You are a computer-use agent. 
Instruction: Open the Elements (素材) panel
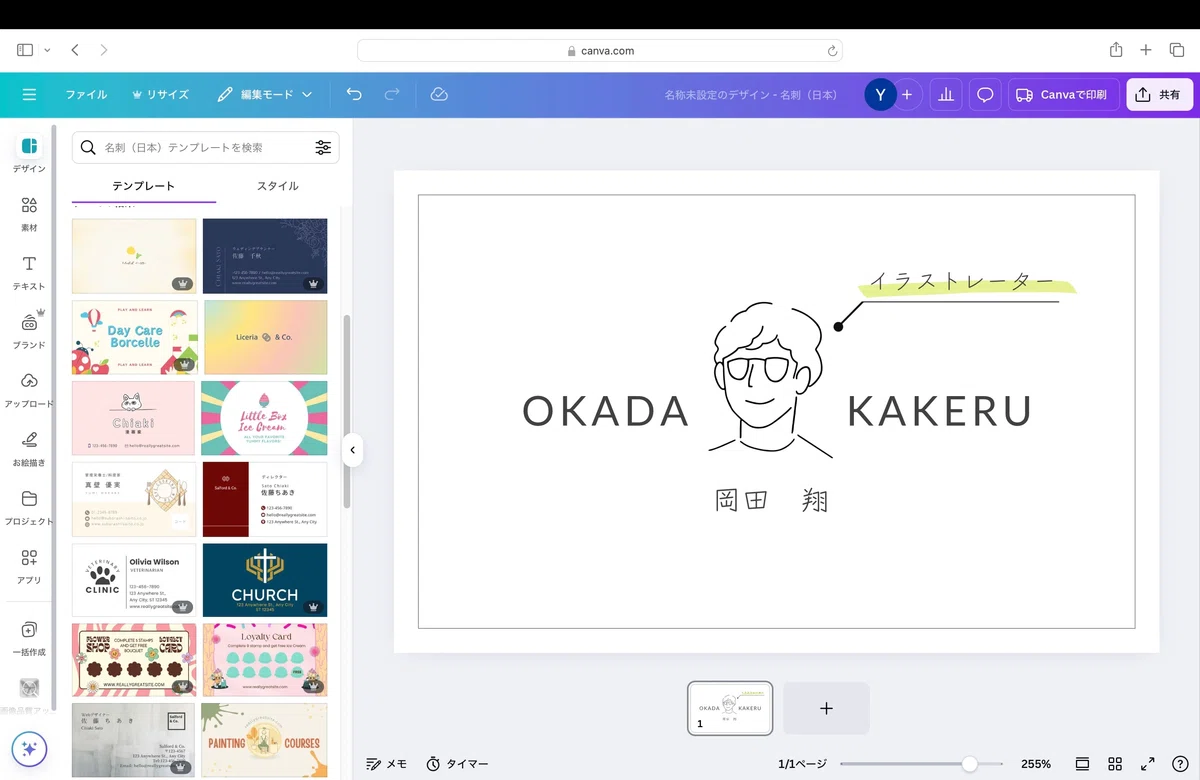(29, 213)
